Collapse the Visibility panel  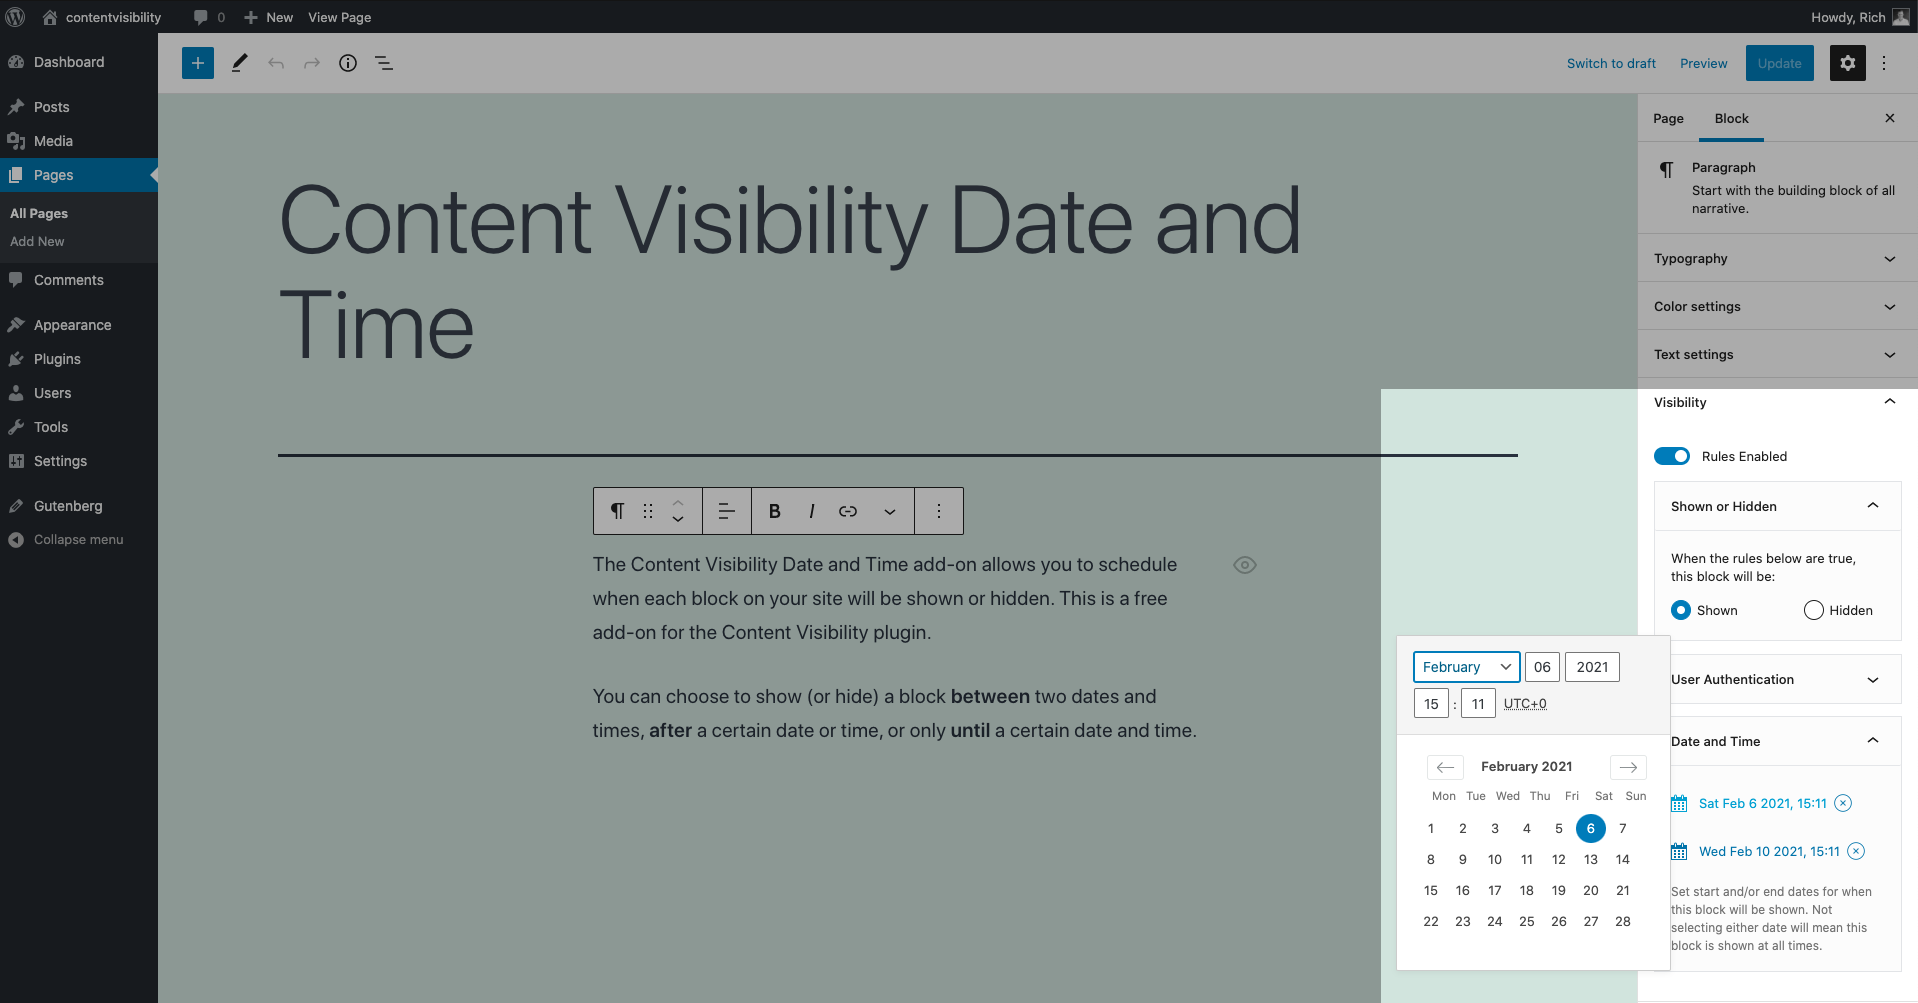click(x=1778, y=402)
